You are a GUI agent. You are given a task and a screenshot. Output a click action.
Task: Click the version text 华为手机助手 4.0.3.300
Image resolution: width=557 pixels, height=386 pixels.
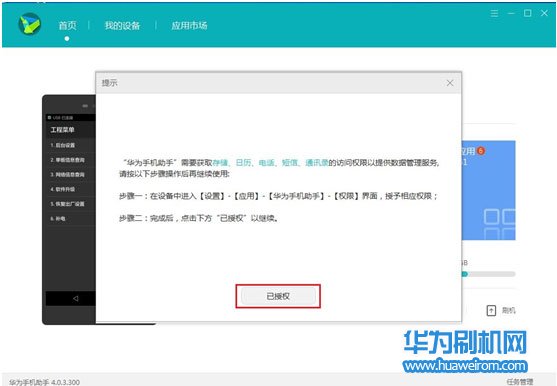point(44,382)
